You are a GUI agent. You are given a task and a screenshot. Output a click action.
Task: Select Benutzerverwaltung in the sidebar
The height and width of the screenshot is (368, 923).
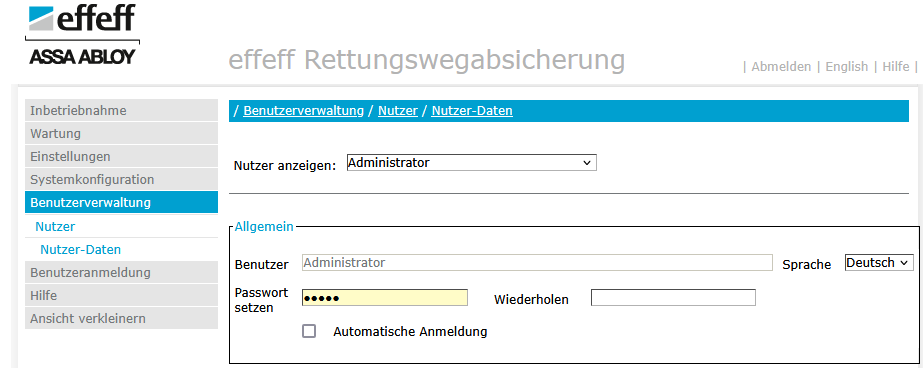click(x=121, y=203)
